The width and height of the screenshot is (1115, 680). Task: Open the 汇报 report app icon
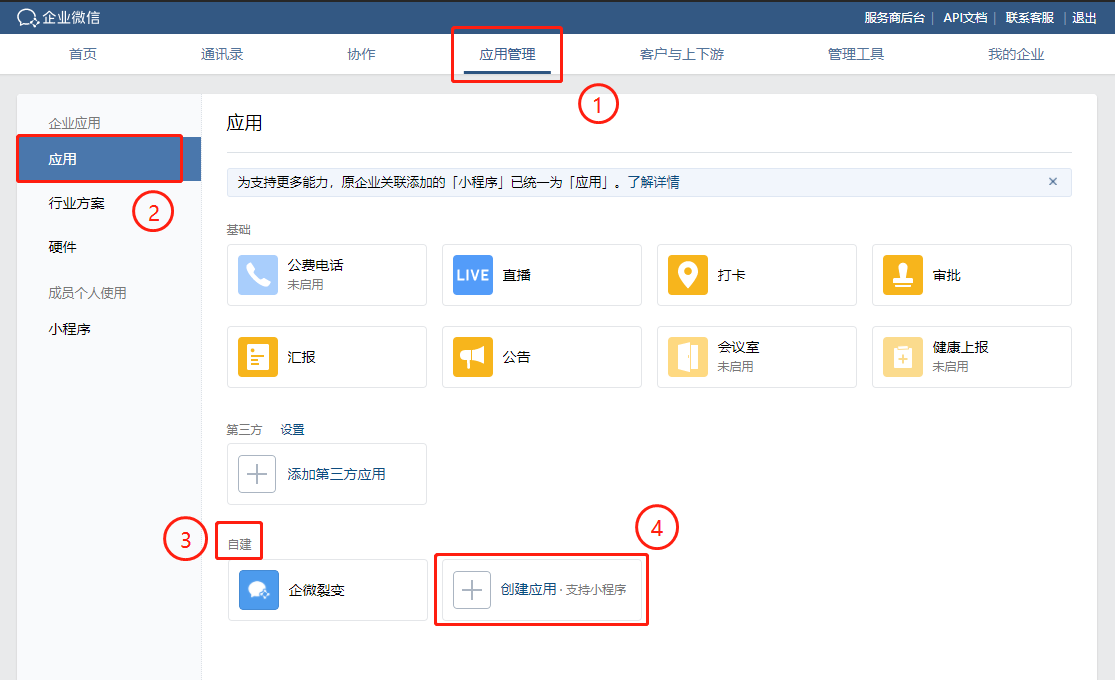pyautogui.click(x=258, y=357)
